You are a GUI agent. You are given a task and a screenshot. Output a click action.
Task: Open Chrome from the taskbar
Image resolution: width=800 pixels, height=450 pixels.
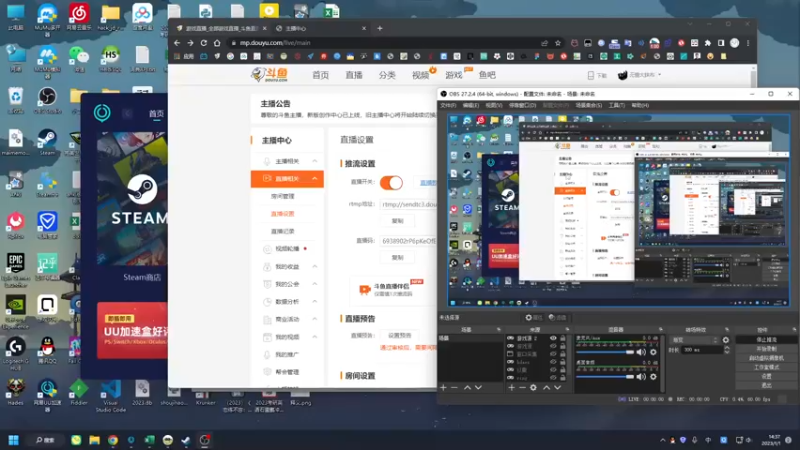pyautogui.click(x=113, y=440)
